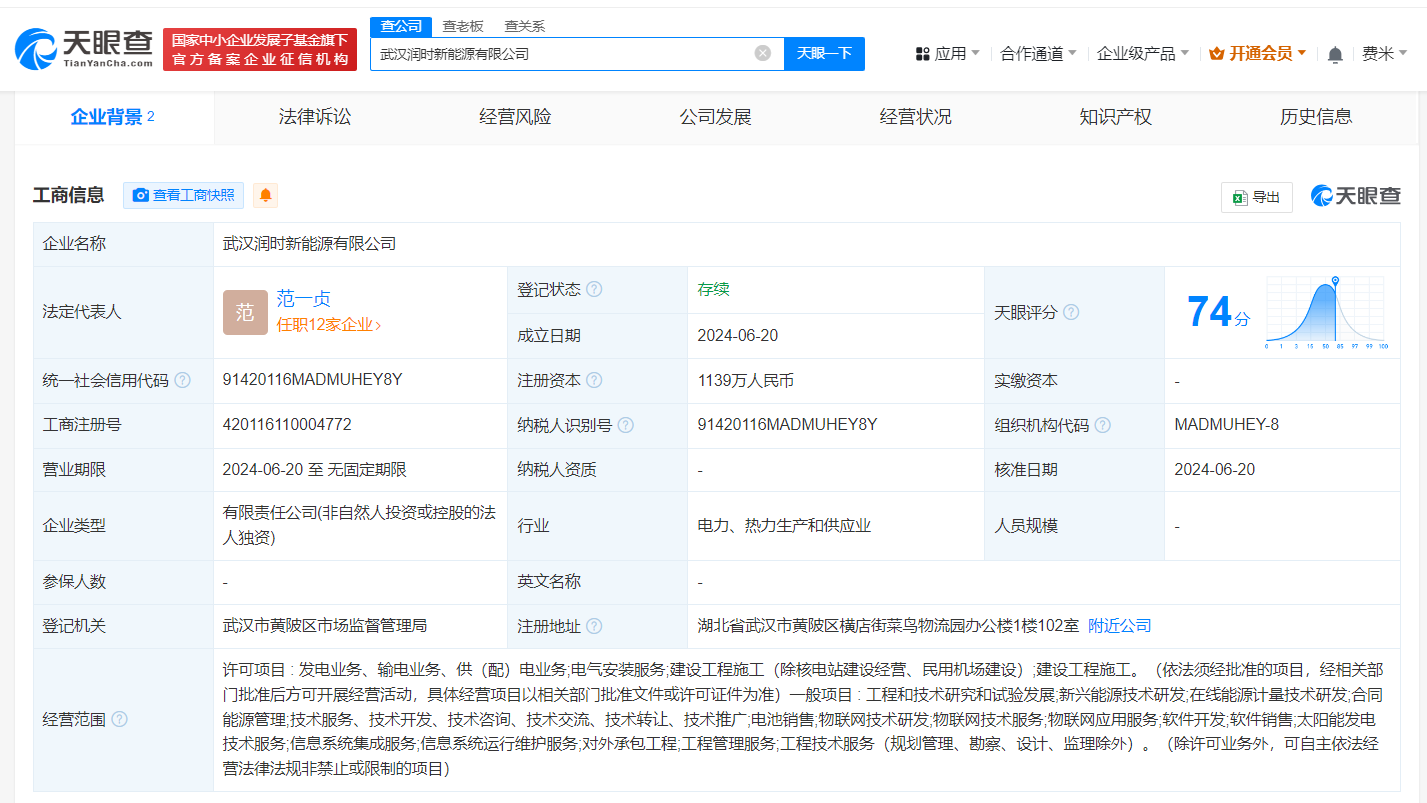Image resolution: width=1427 pixels, height=803 pixels.
Task: Click the Excel export icon on 导出 button
Action: (1240, 197)
